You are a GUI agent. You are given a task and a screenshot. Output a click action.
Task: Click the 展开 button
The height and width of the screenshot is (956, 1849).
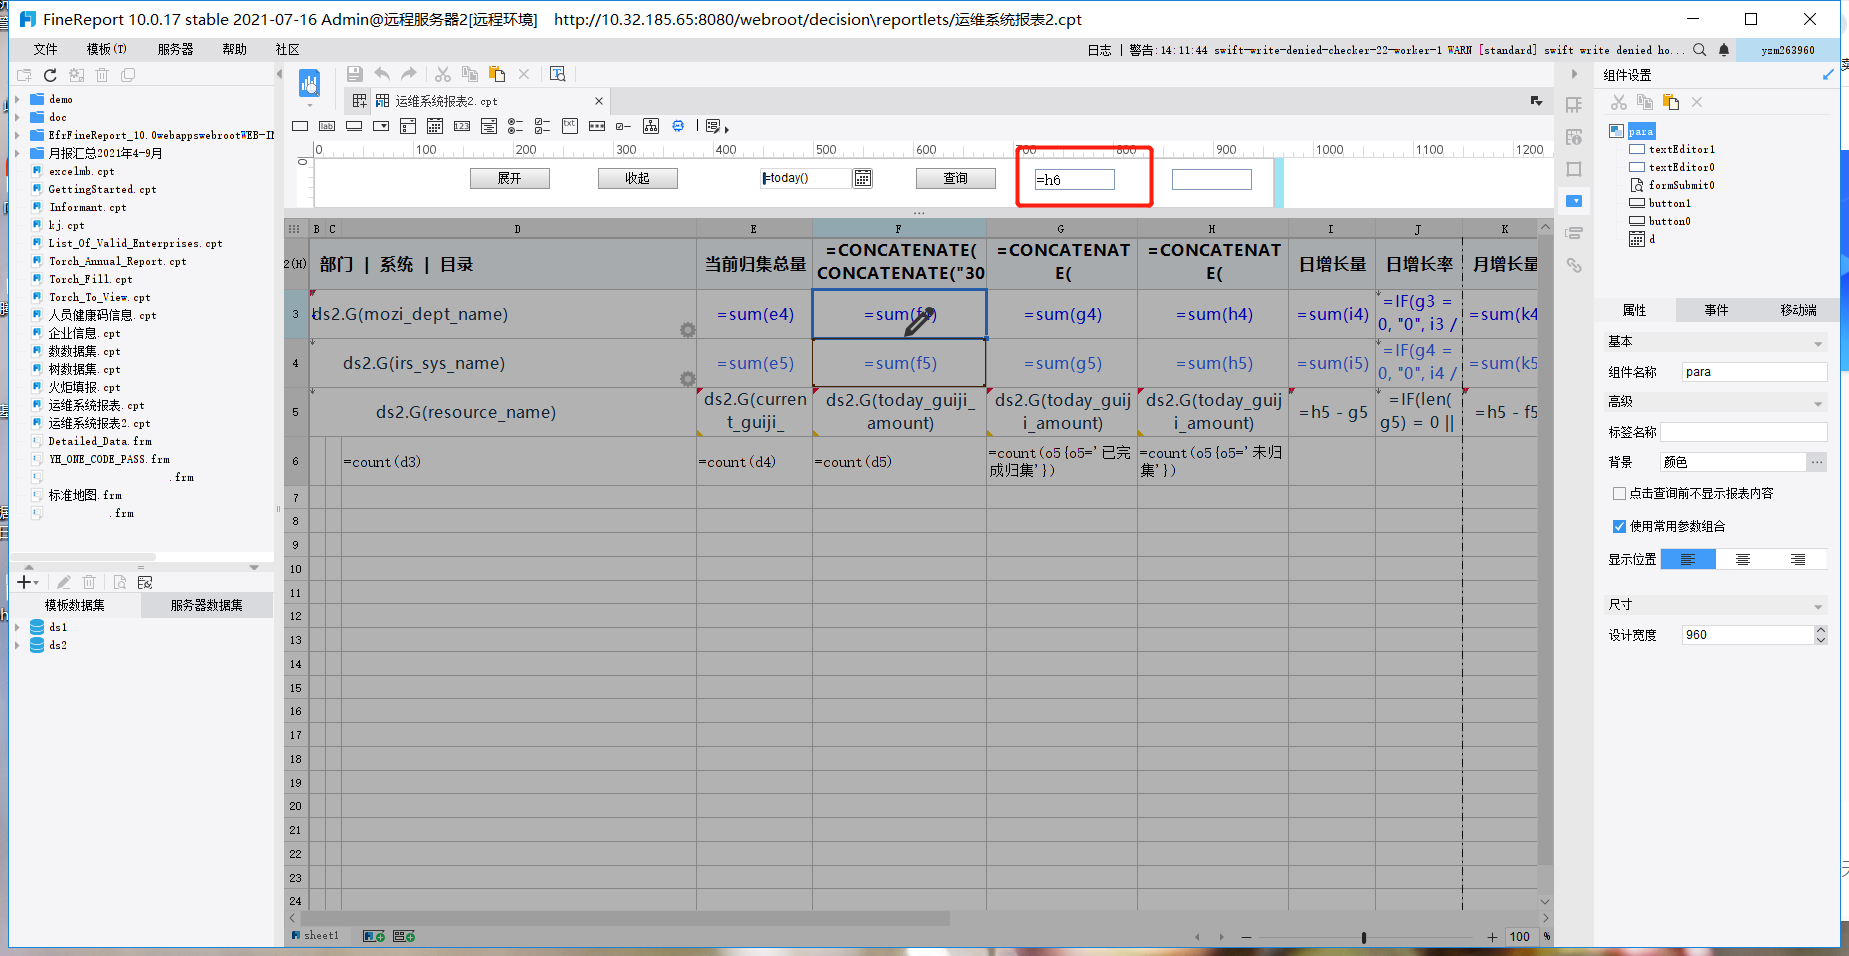509,178
